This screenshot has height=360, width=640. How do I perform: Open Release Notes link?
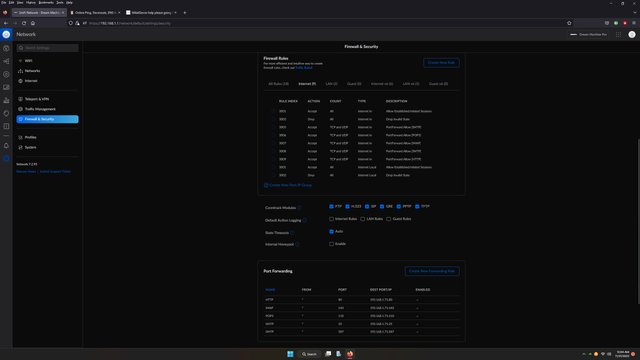tap(26, 171)
